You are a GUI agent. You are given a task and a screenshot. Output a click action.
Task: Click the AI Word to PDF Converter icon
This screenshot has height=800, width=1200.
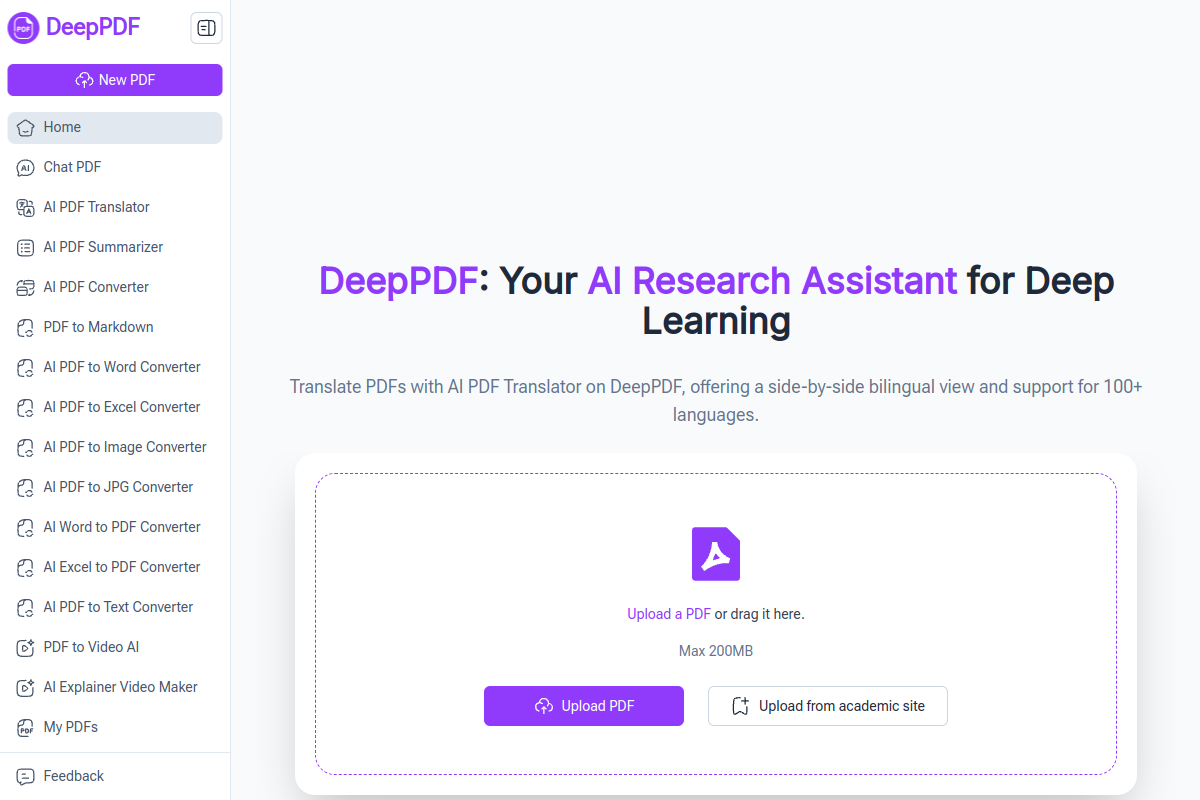pos(26,528)
